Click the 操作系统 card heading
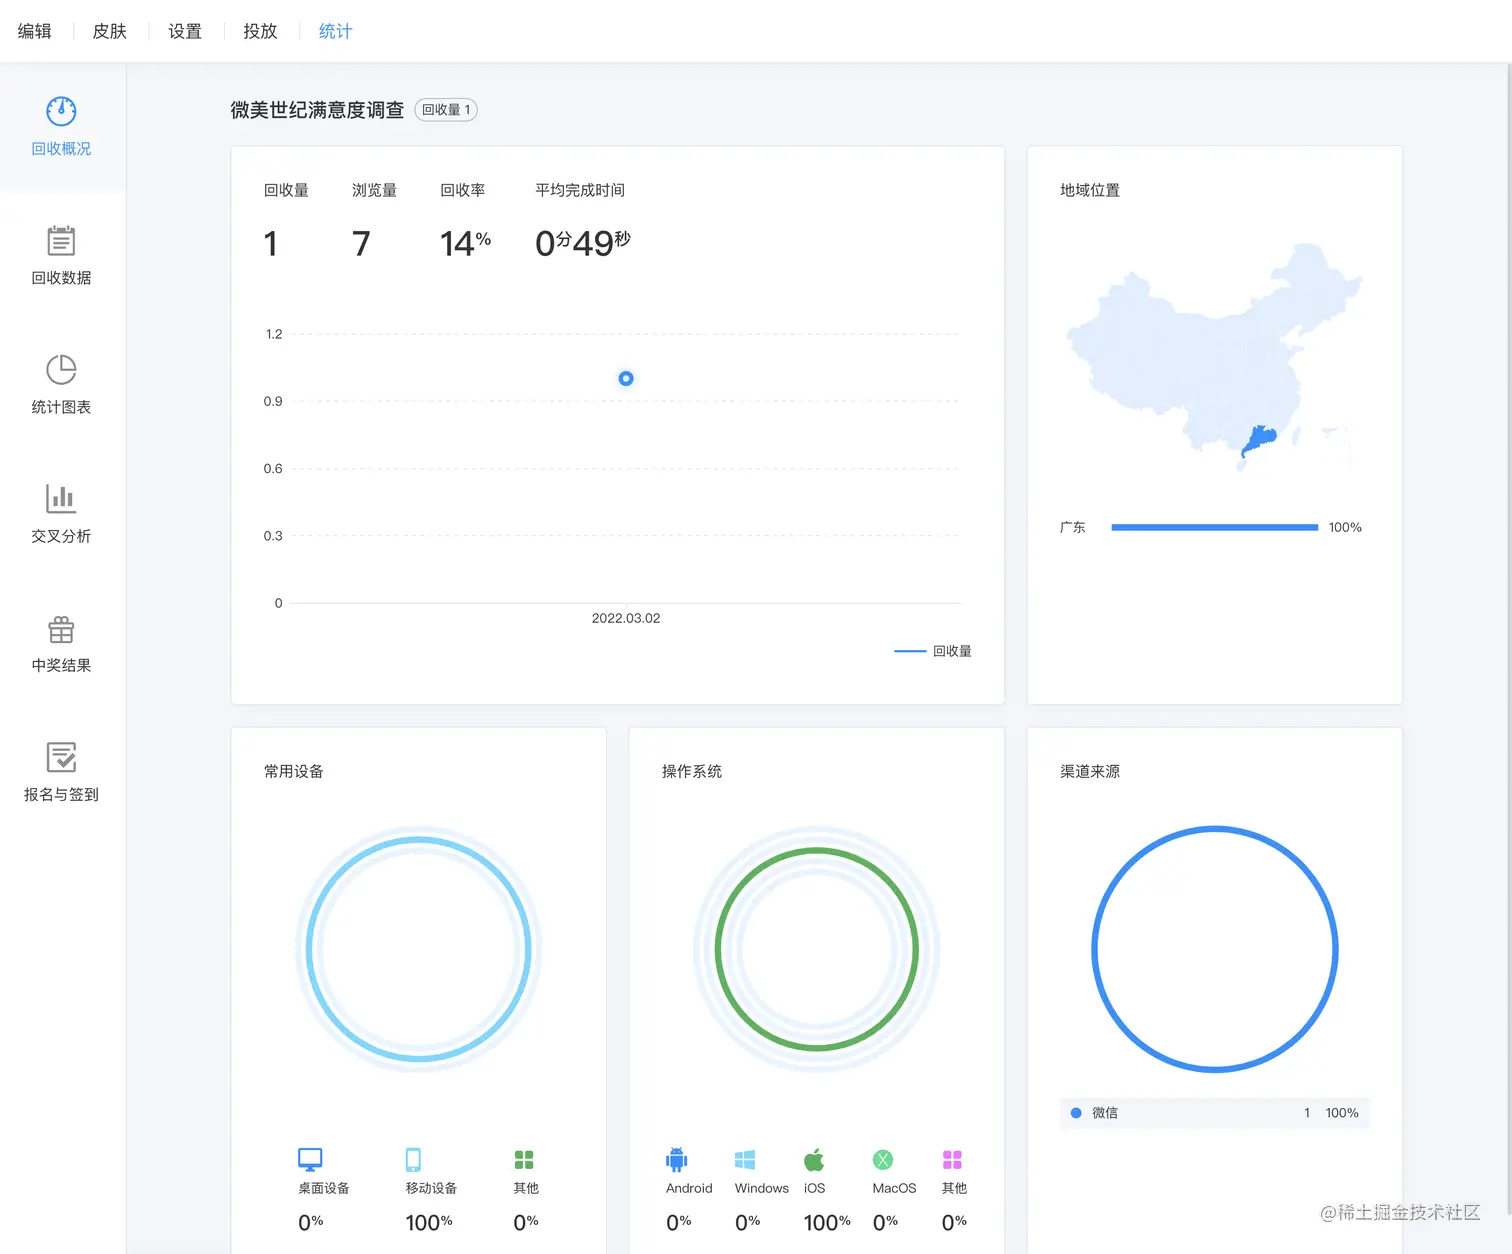The width and height of the screenshot is (1512, 1254). 692,771
